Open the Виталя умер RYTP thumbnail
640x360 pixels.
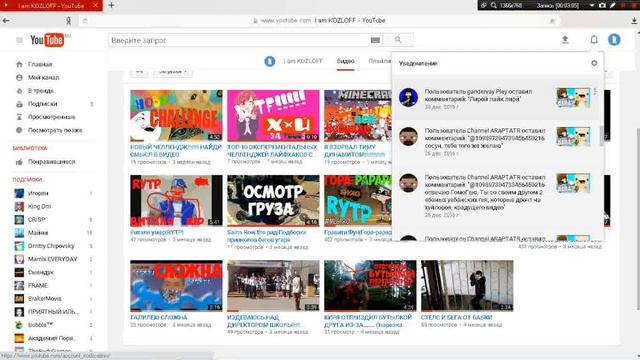pos(176,201)
